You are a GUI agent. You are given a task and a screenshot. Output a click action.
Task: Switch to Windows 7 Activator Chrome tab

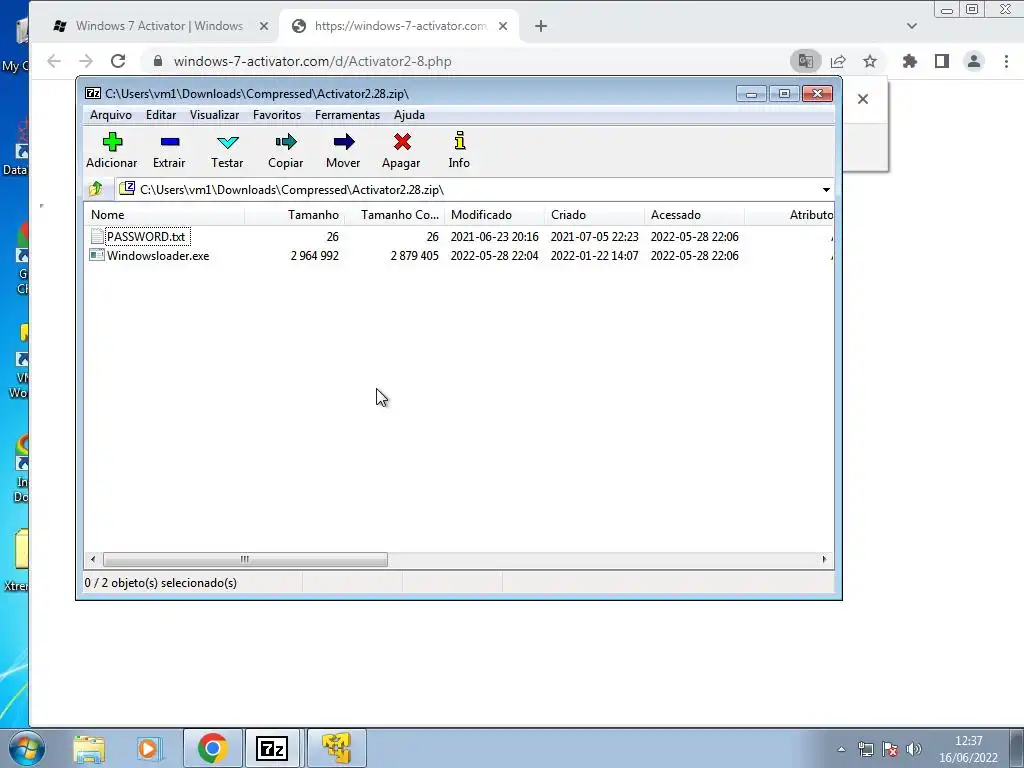click(159, 26)
